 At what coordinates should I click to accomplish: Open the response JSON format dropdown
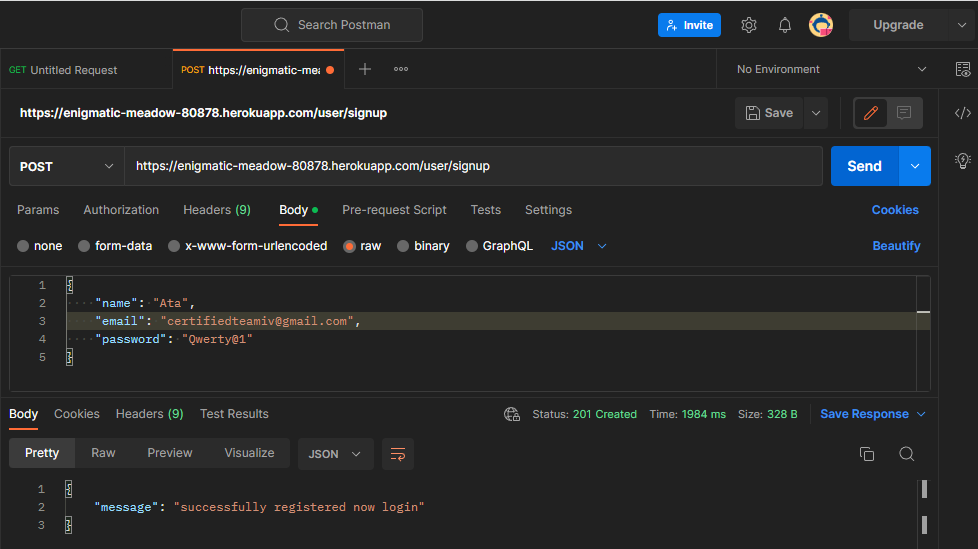point(336,454)
